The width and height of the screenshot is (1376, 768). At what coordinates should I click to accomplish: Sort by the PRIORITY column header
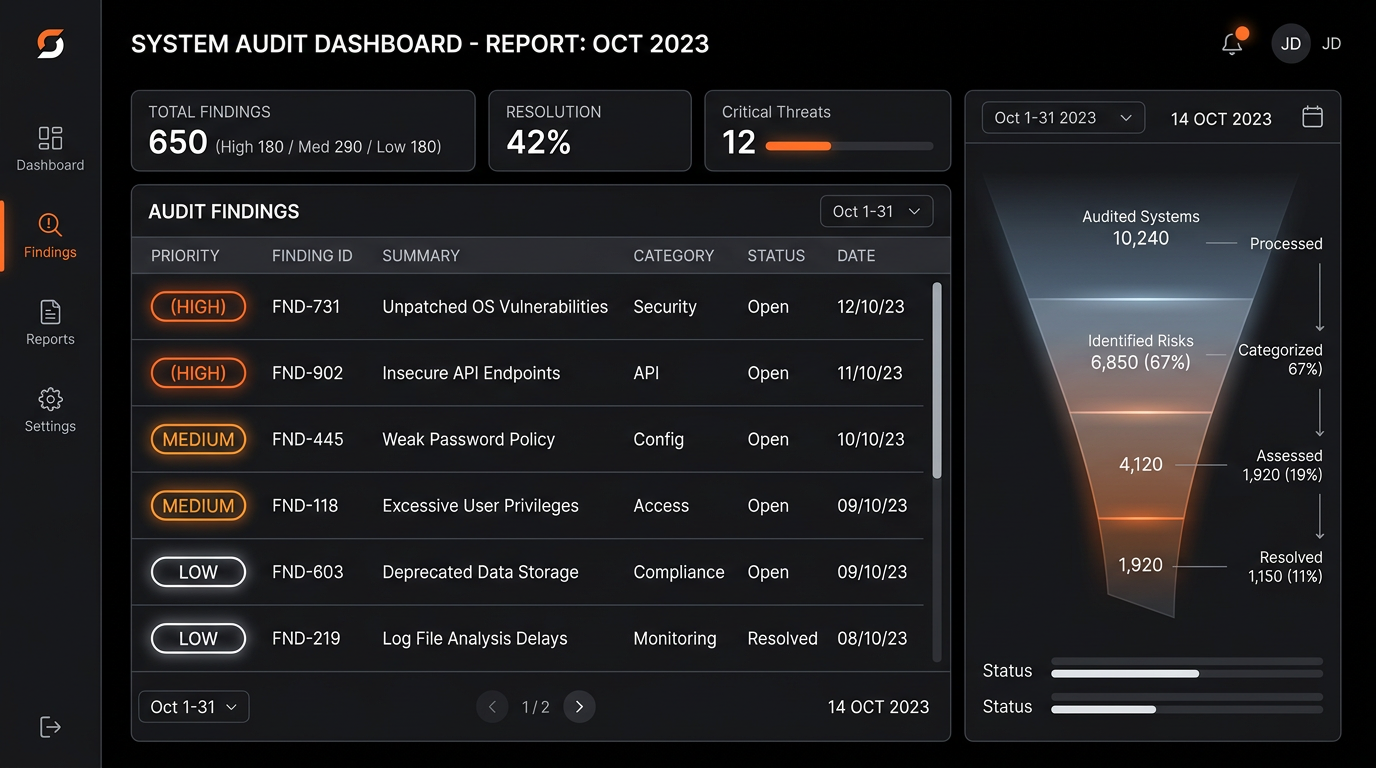coord(185,256)
